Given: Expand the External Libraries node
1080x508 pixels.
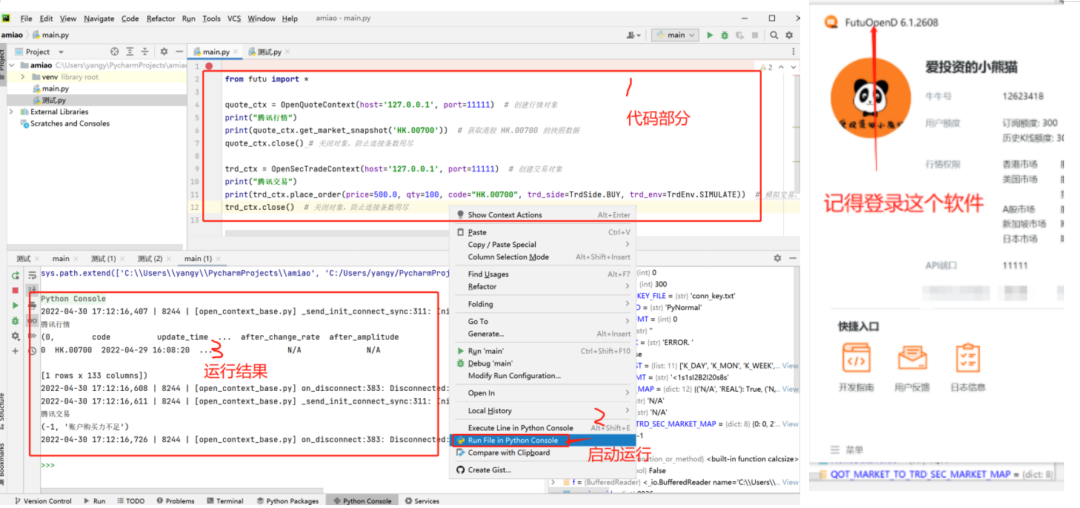Looking at the screenshot, I should pyautogui.click(x=11, y=112).
